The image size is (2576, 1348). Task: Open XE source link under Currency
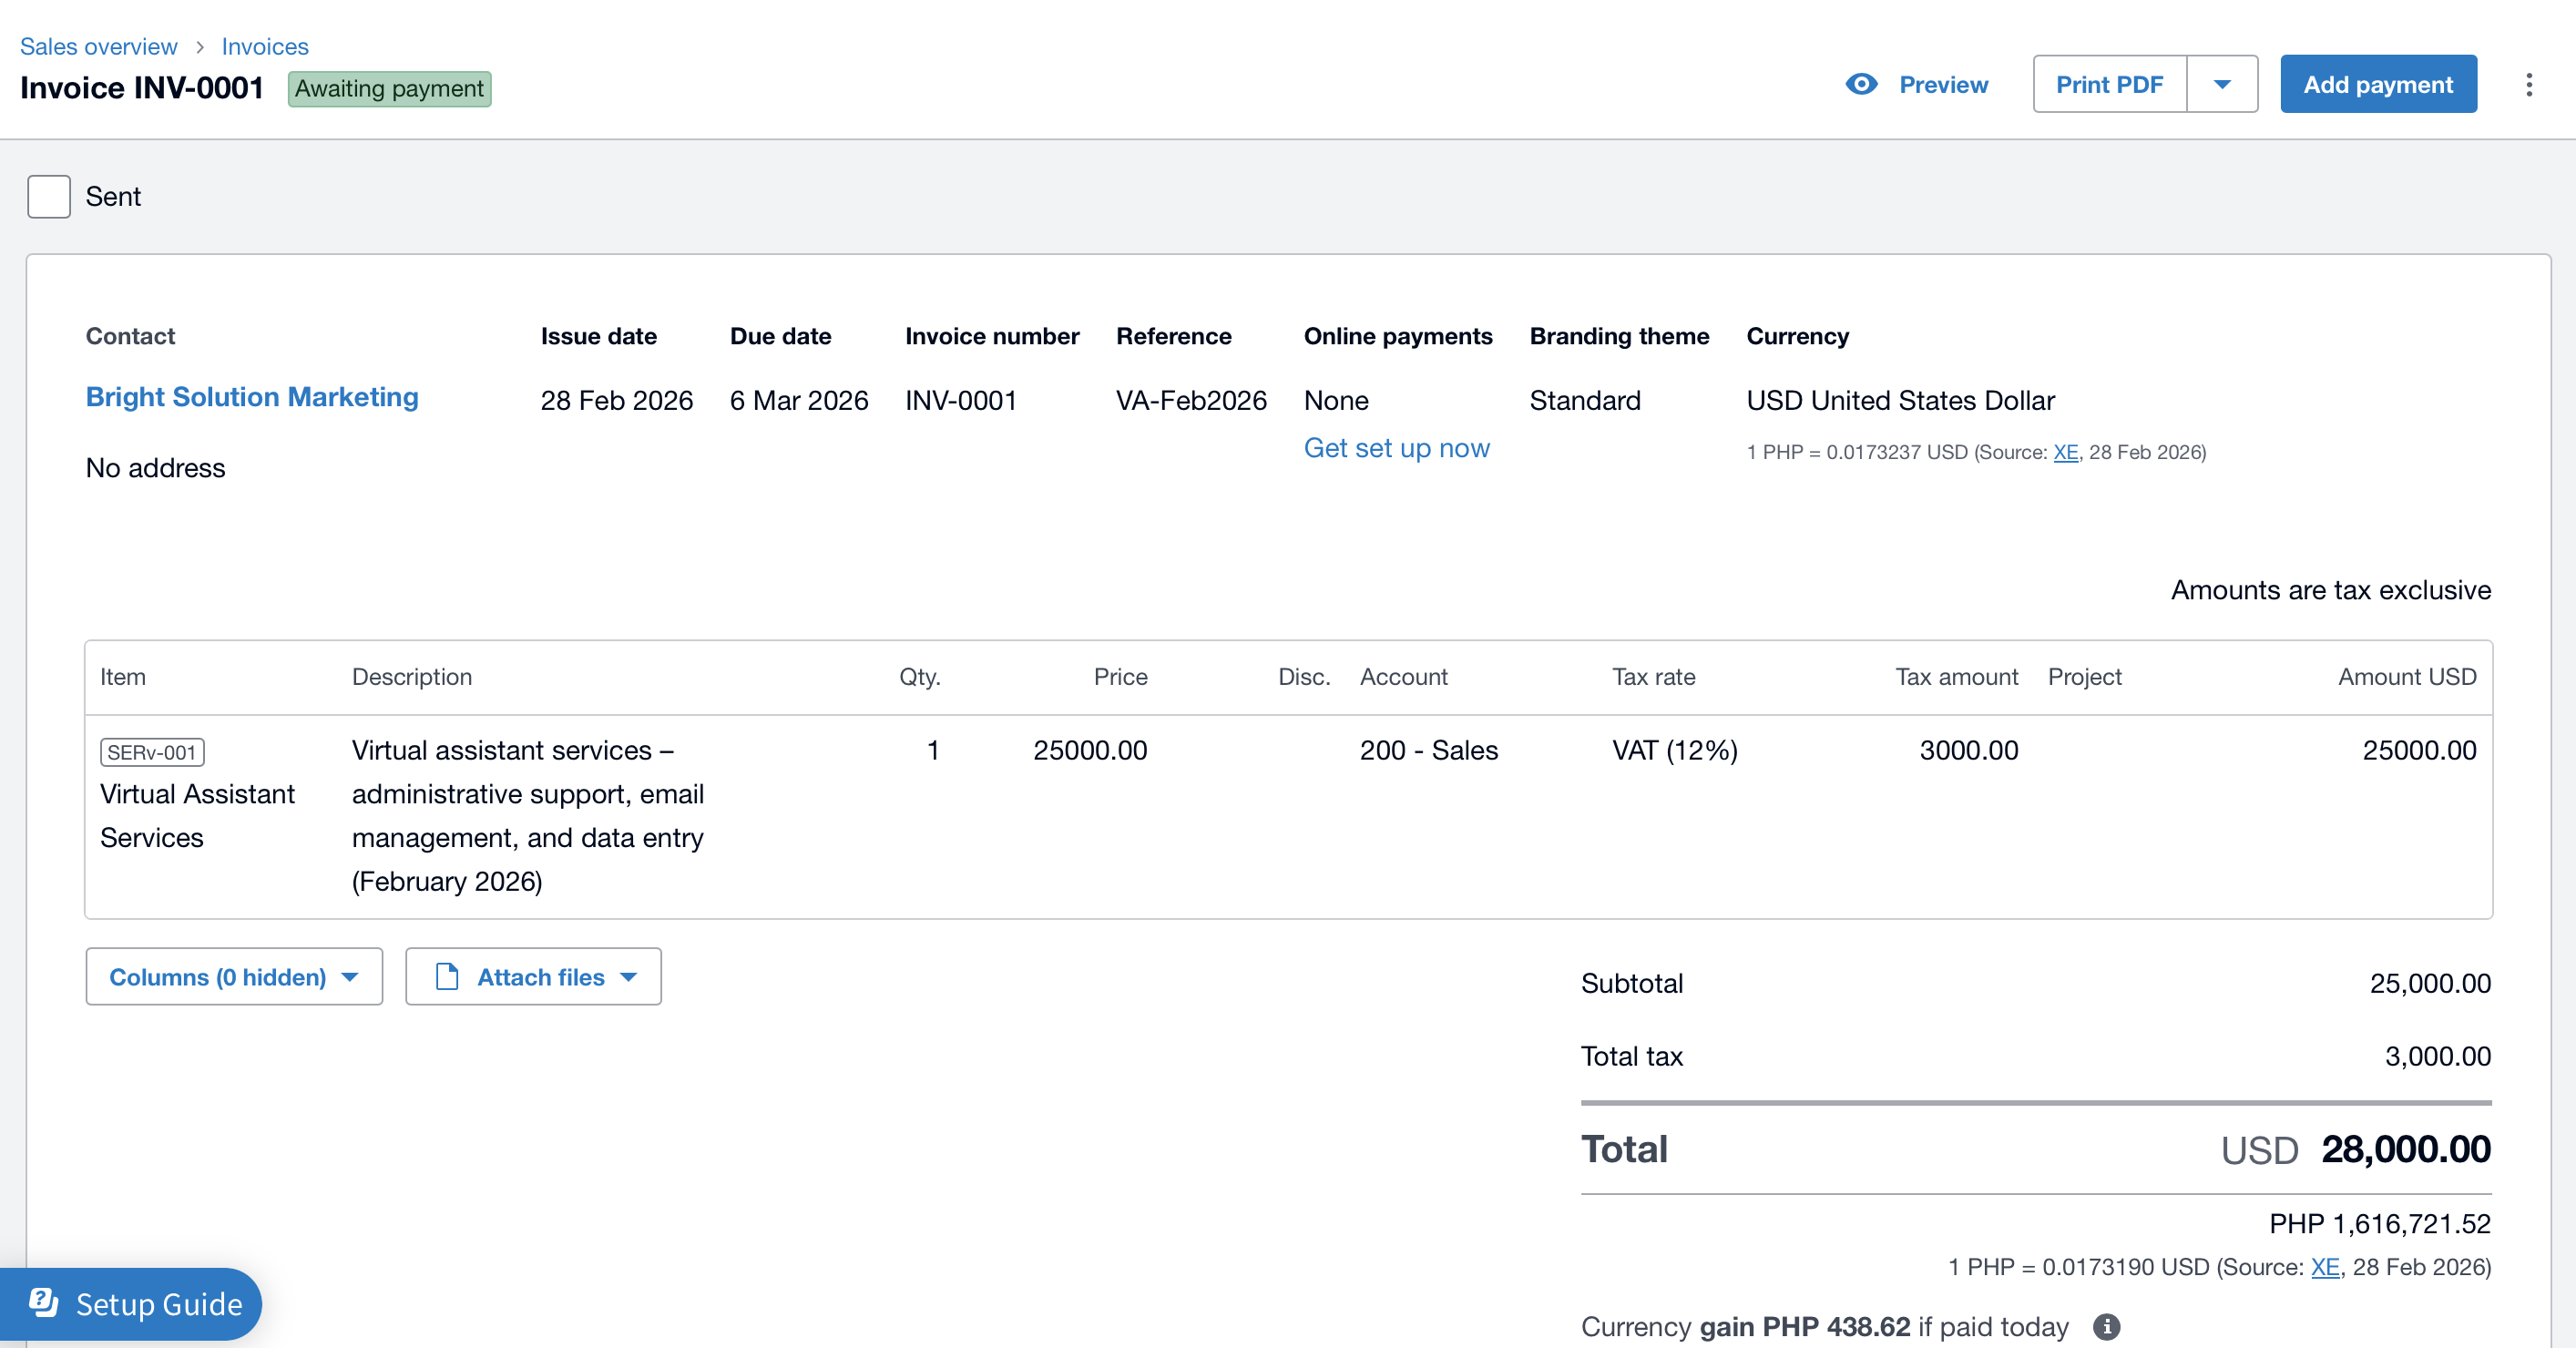pos(2065,452)
